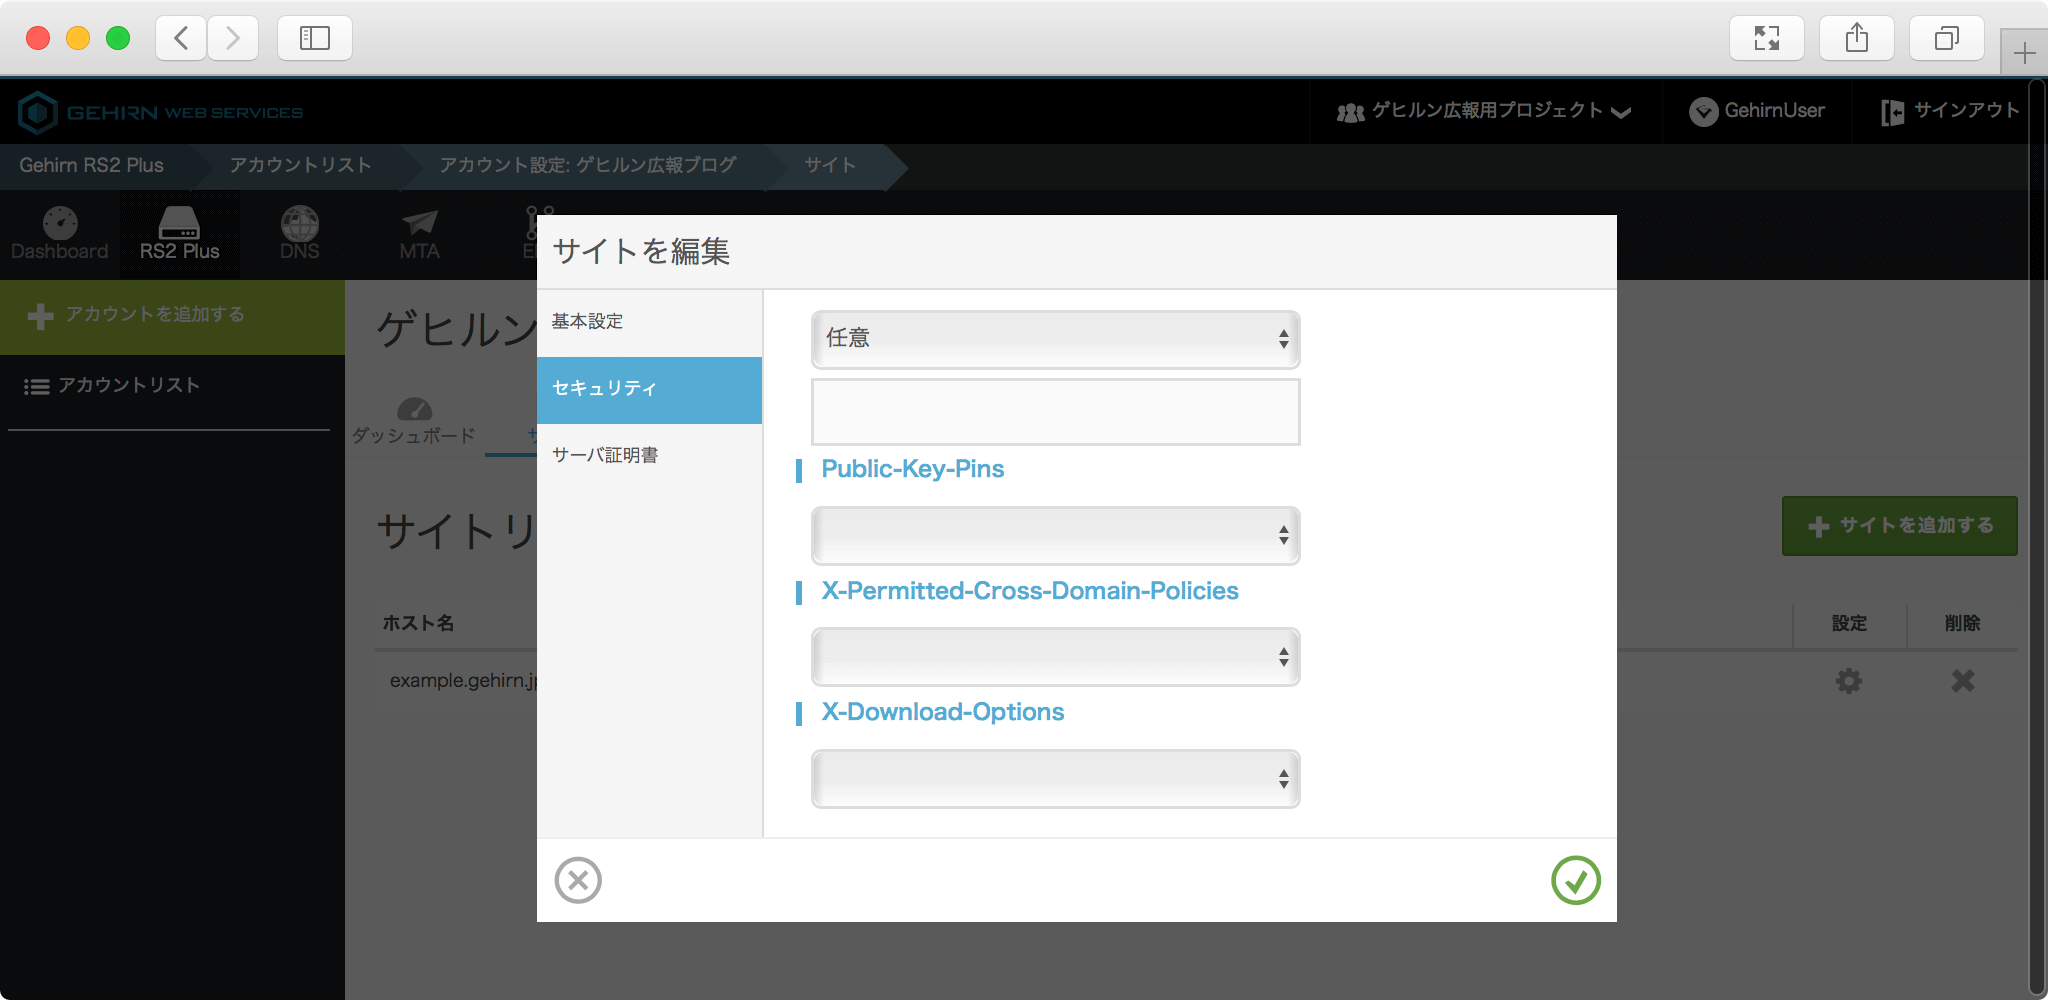Toggle the Safari sidebar button

click(315, 39)
